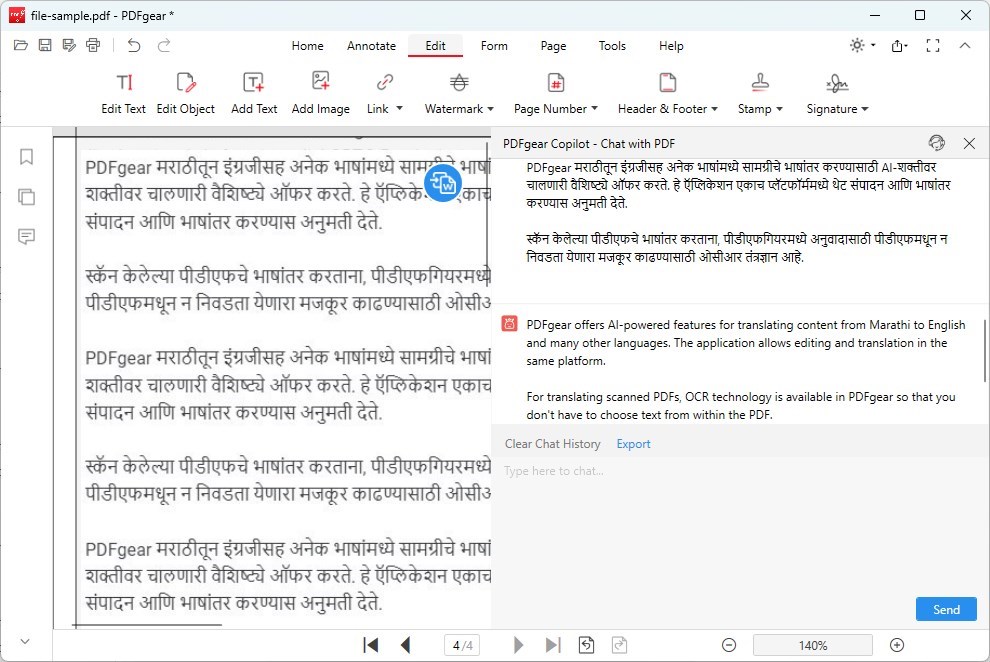Click the Export chat link
The height and width of the screenshot is (662, 990).
coord(633,444)
